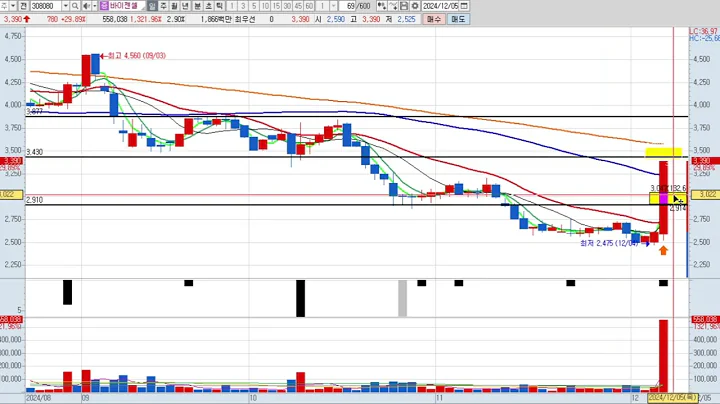Select the 10 interval button
720x404 pixels.
[x=265, y=6]
